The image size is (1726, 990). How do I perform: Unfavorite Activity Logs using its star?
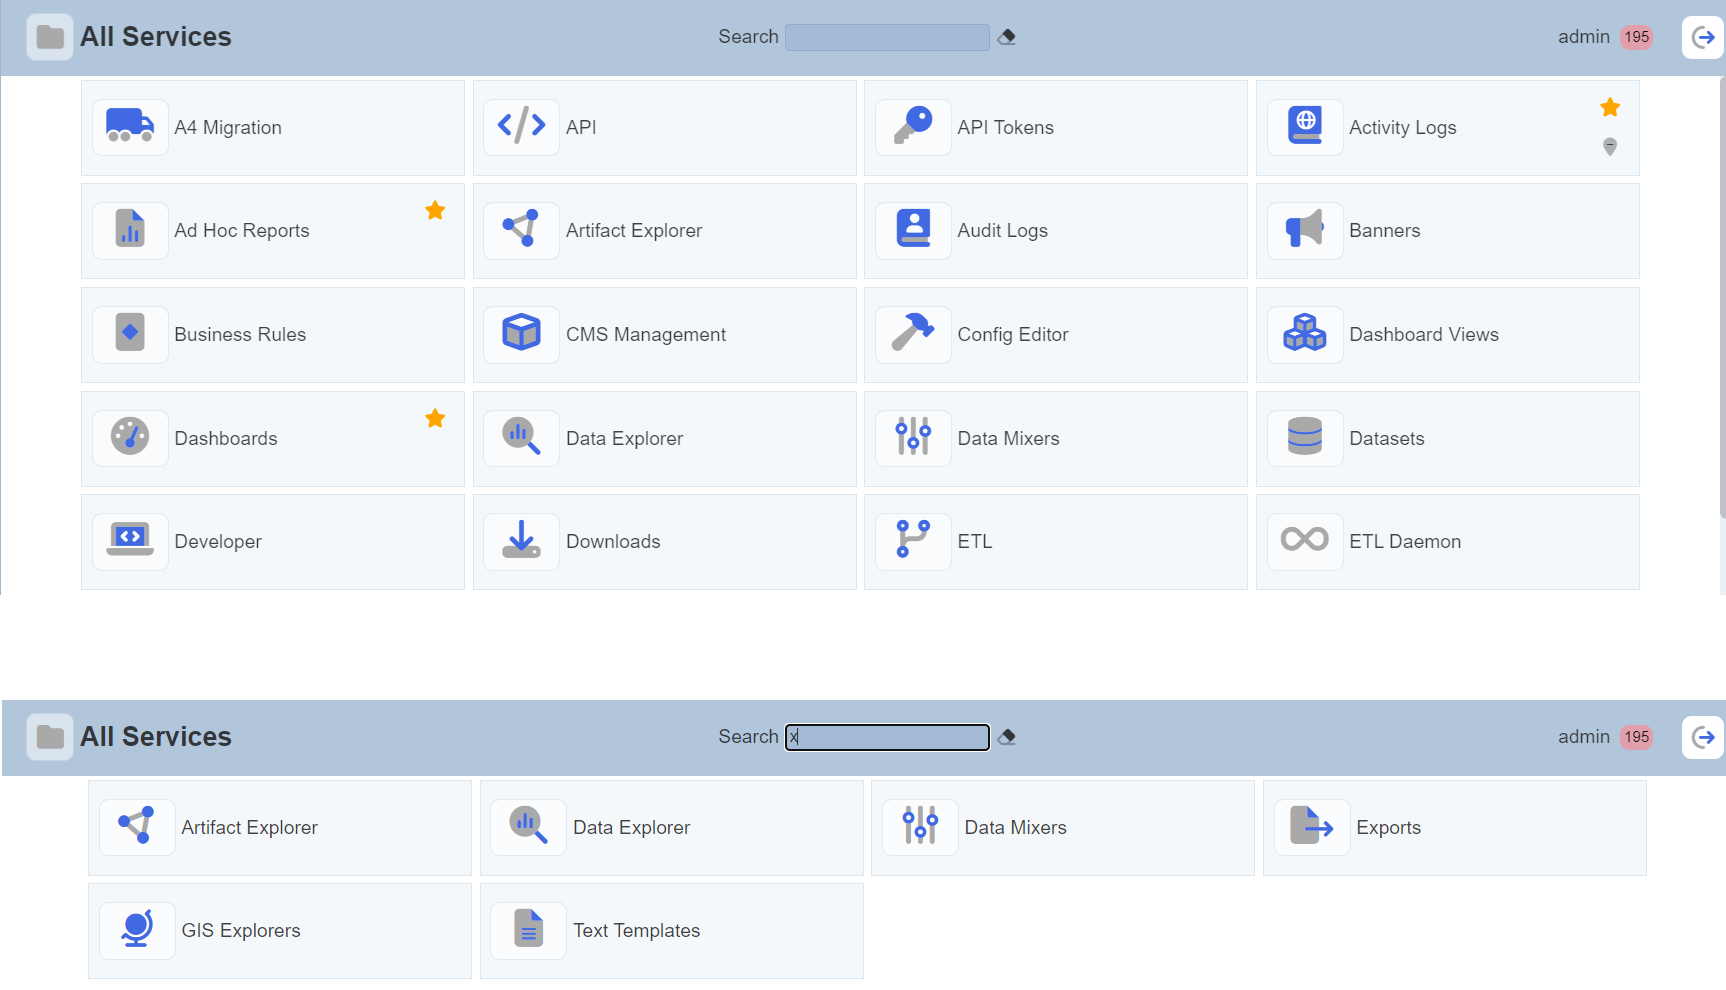pos(1609,107)
